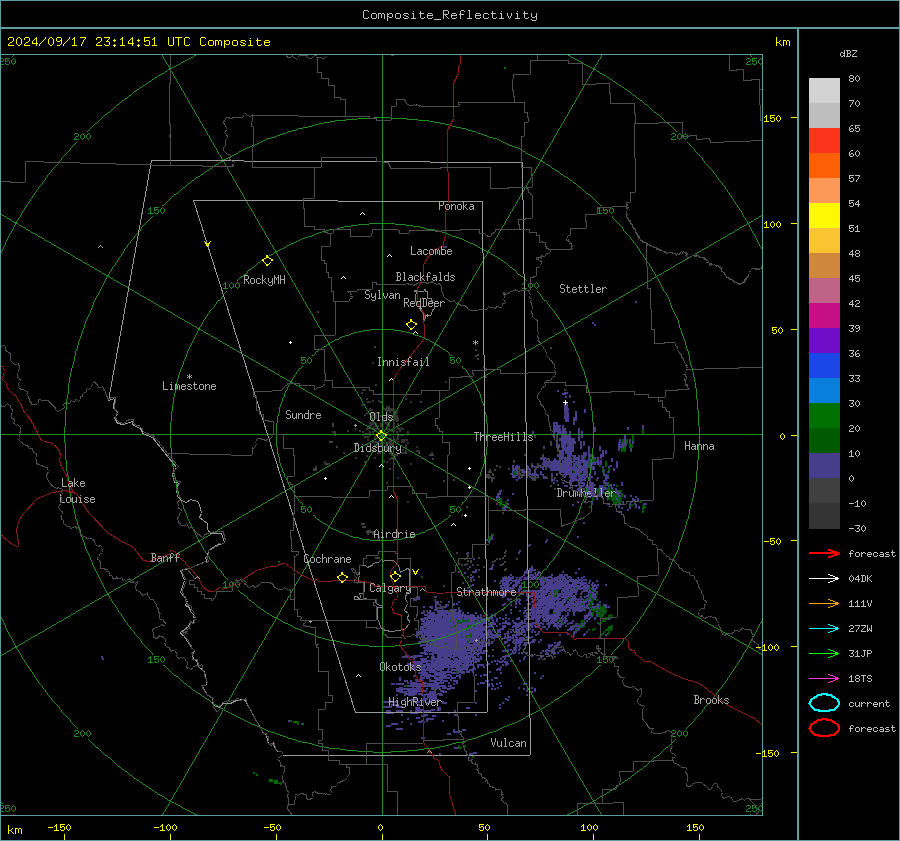900x841 pixels.
Task: Click the Sundre label
Action: pyautogui.click(x=303, y=414)
